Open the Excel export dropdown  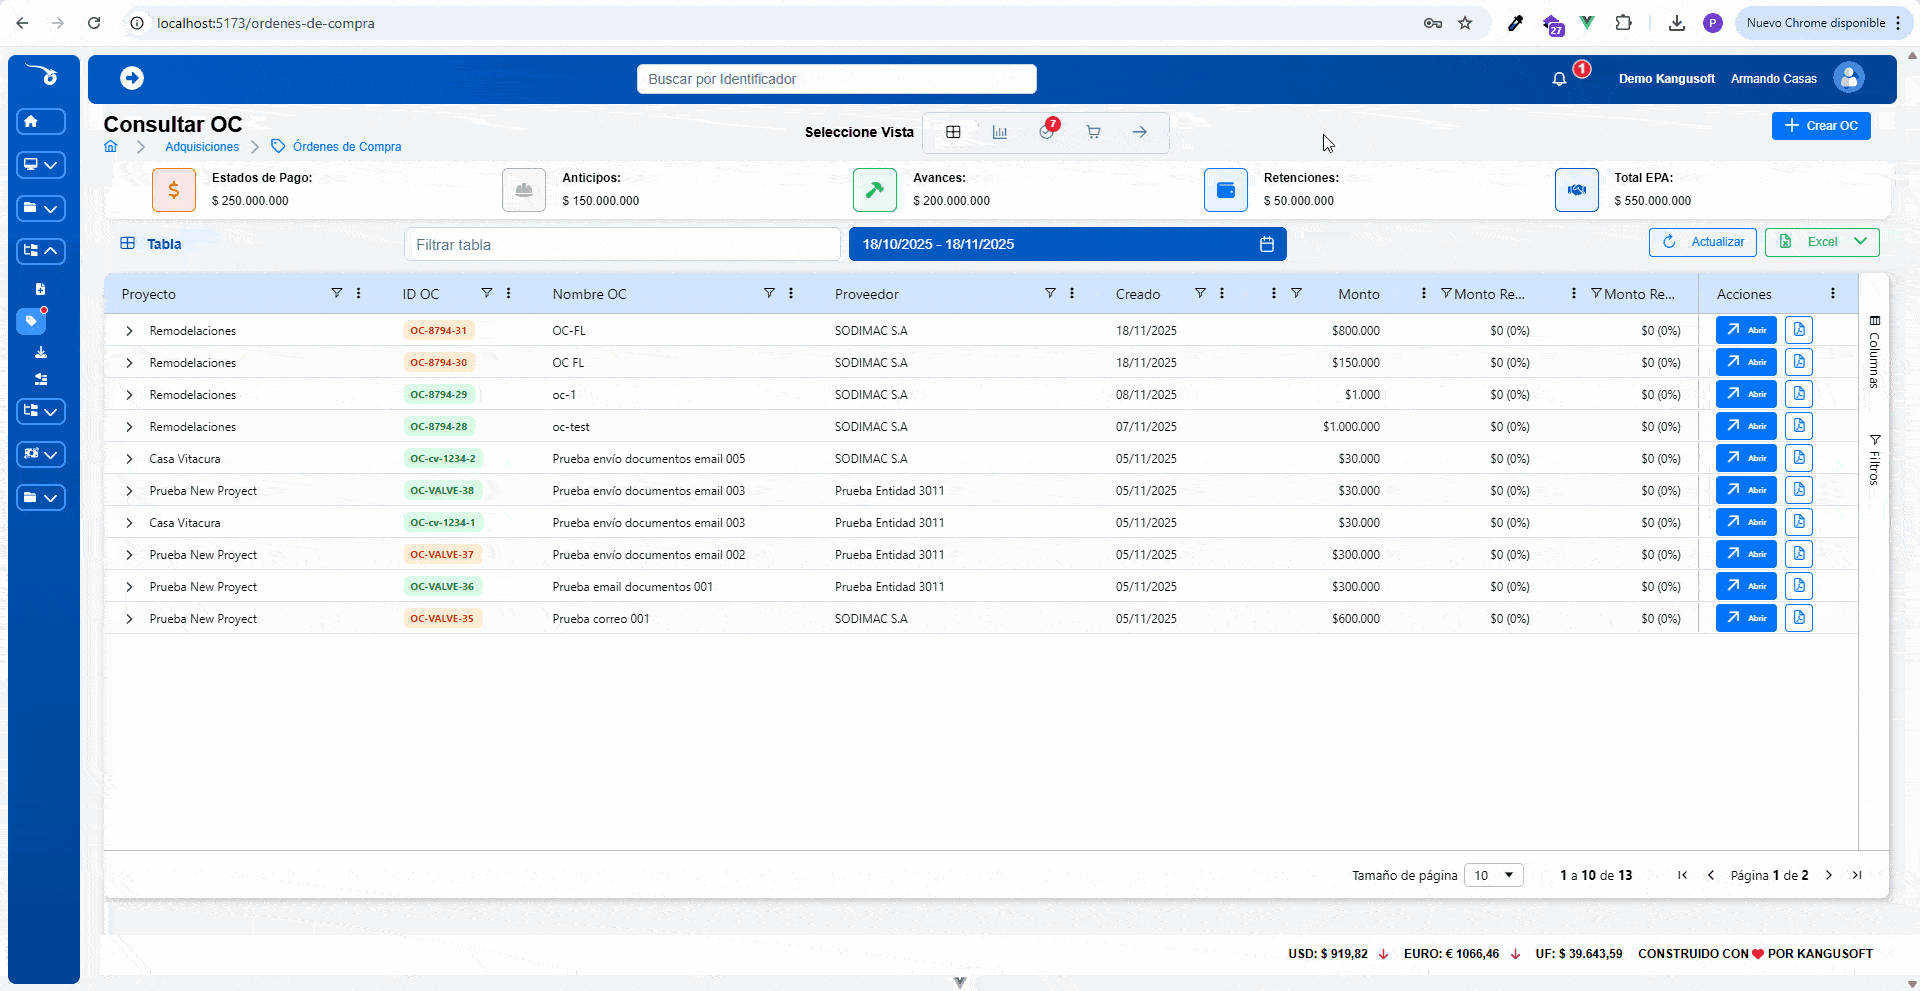click(1860, 241)
